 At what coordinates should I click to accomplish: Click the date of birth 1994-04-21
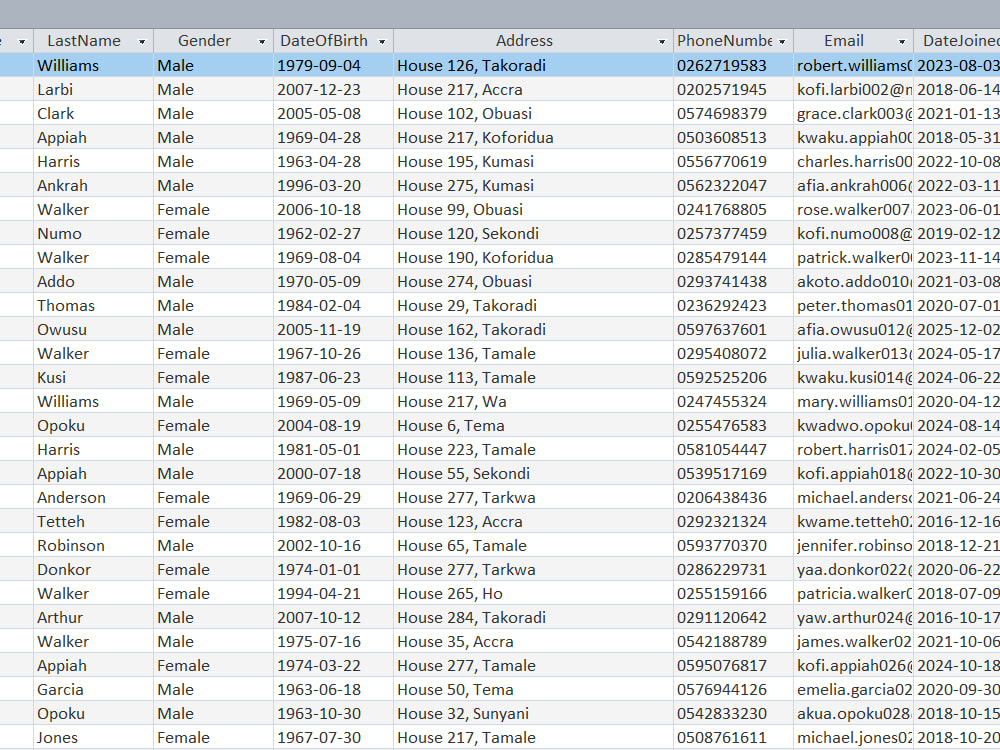[333, 593]
